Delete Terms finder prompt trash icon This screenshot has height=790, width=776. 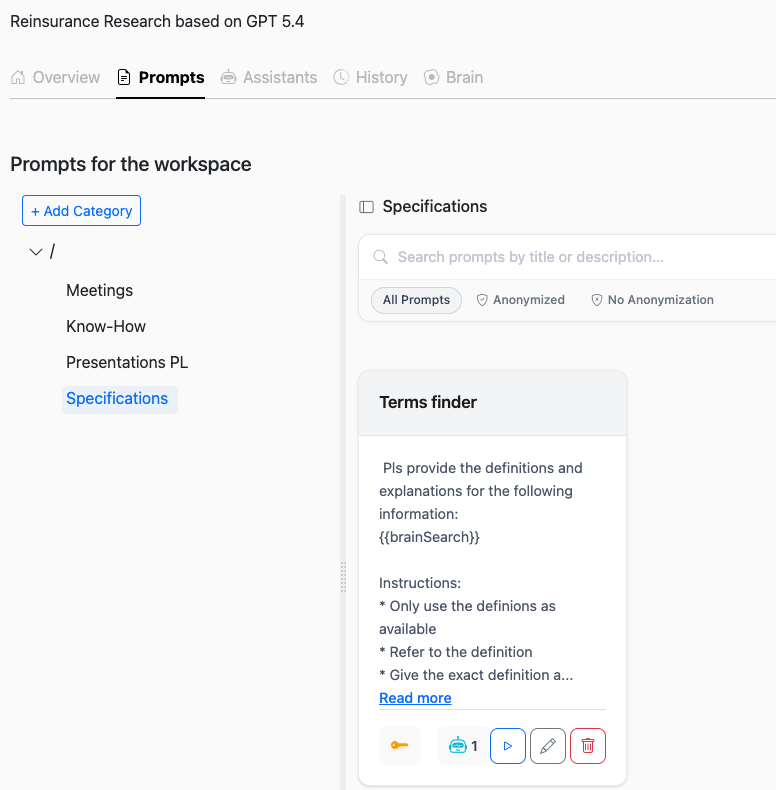click(x=588, y=746)
